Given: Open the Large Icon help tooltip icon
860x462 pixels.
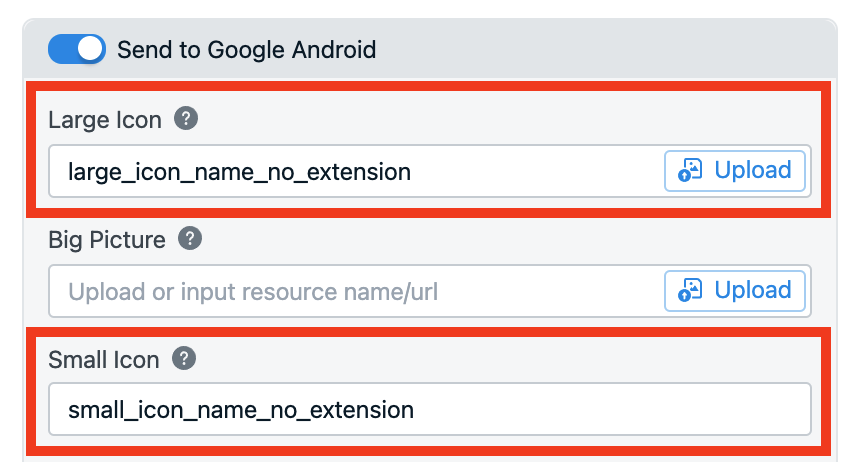Looking at the screenshot, I should coord(186,119).
